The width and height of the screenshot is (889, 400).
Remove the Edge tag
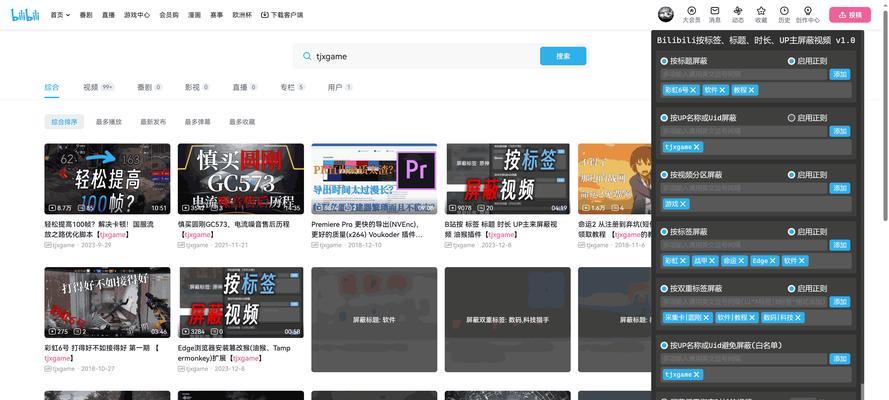pyautogui.click(x=772, y=261)
